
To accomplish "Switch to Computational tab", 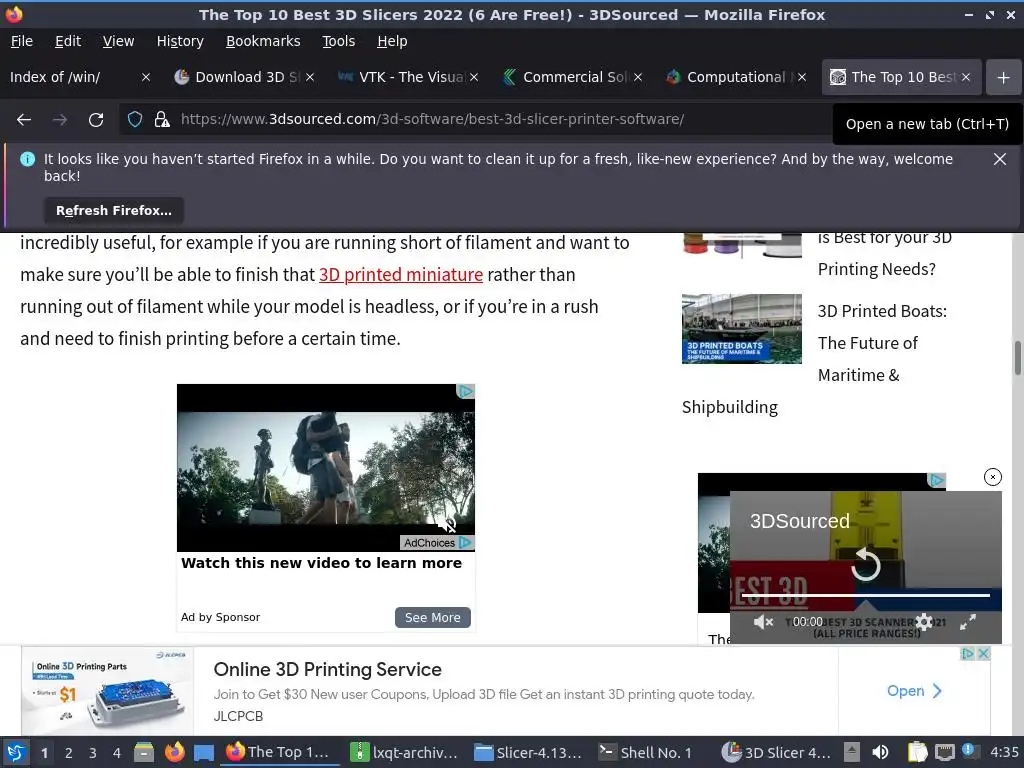I will [x=735, y=77].
